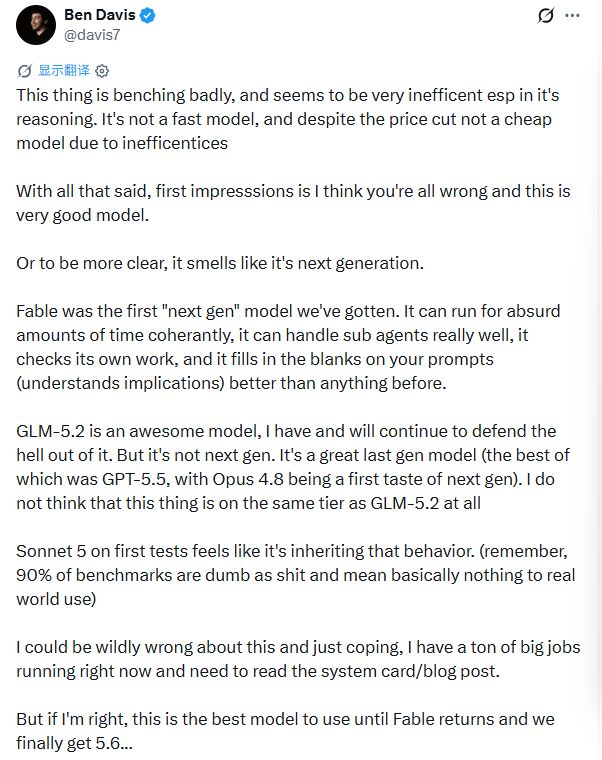Click the blue verified badge
This screenshot has height=760, width=602.
pos(147,16)
